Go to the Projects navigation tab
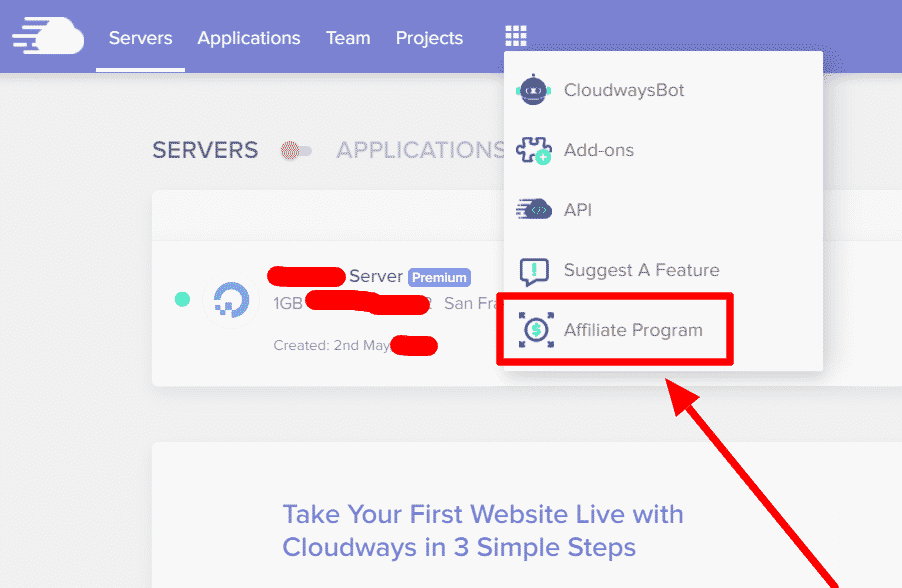 (x=429, y=38)
